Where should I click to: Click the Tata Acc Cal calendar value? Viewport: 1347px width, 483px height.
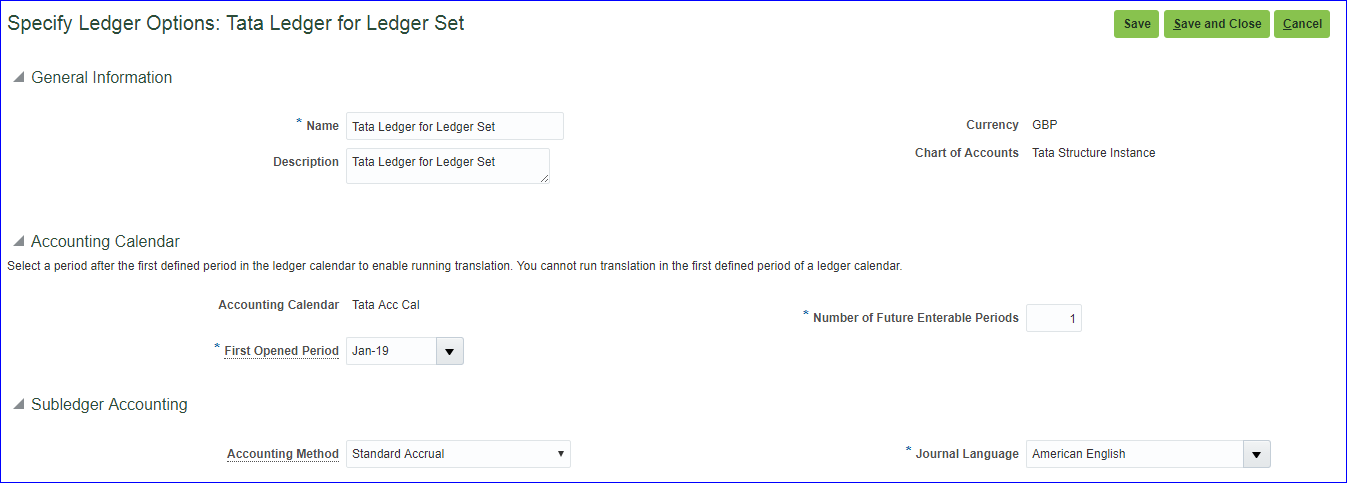click(386, 305)
